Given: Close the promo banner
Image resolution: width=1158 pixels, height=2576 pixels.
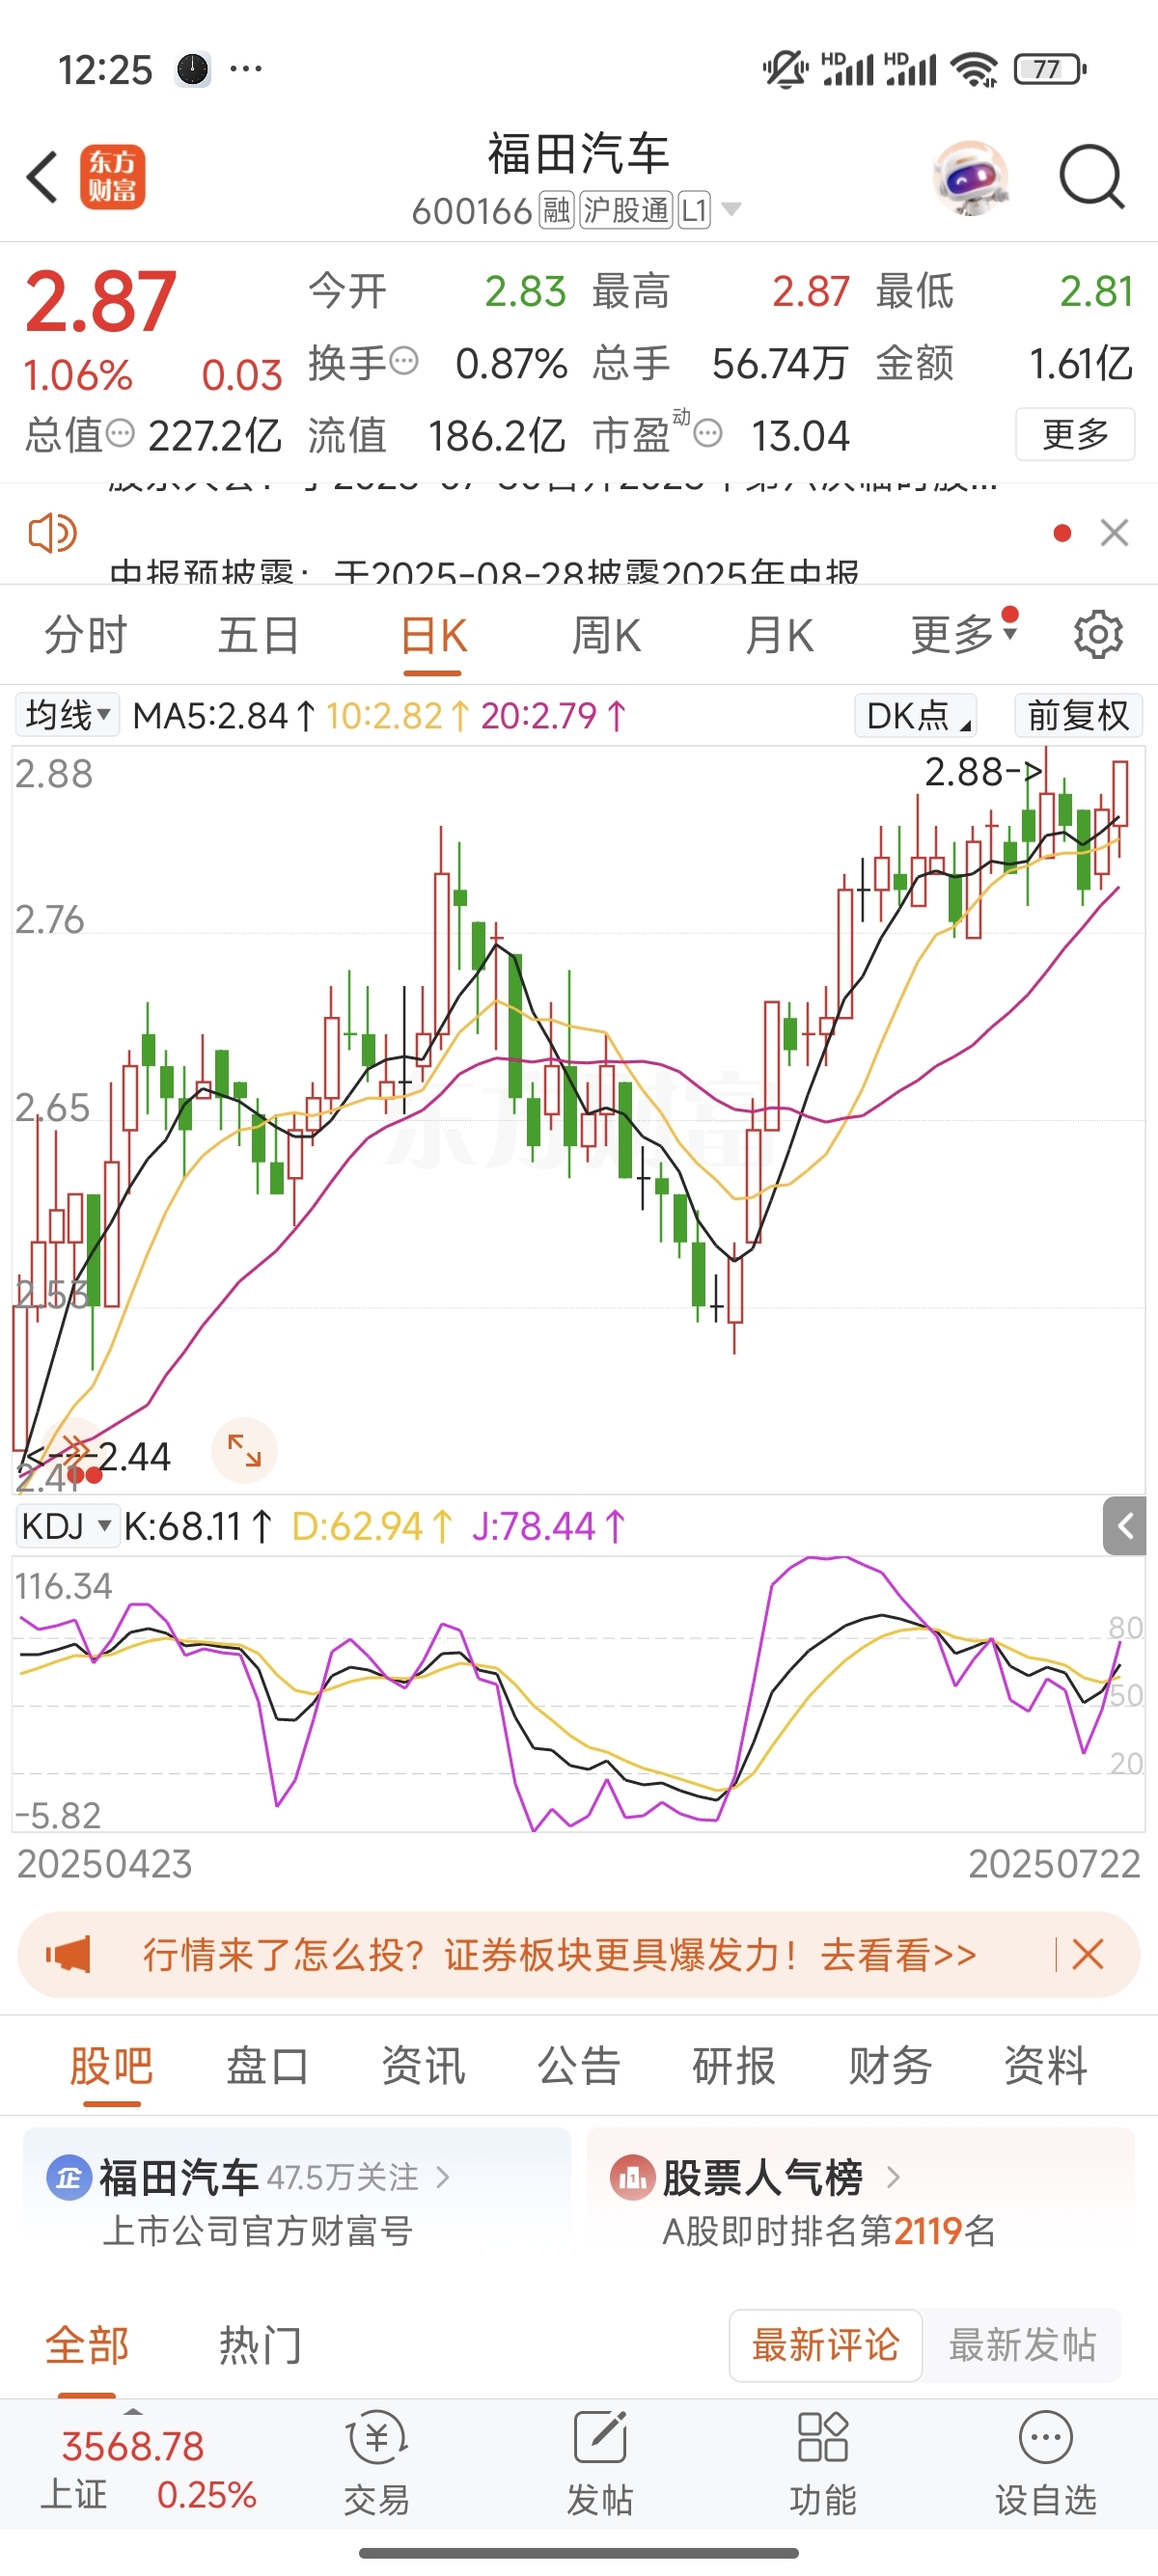Looking at the screenshot, I should coord(1088,1954).
